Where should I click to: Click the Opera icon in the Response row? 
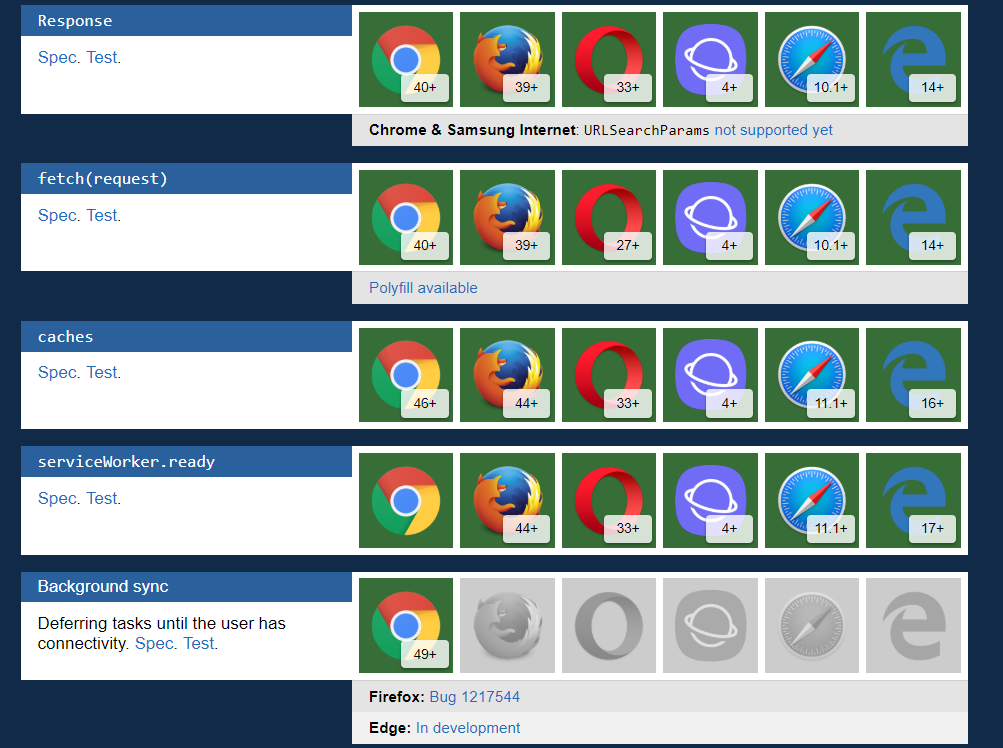609,60
